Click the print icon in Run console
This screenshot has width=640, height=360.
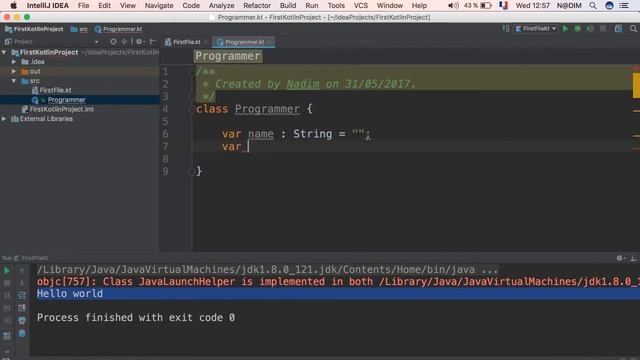pos(22,320)
